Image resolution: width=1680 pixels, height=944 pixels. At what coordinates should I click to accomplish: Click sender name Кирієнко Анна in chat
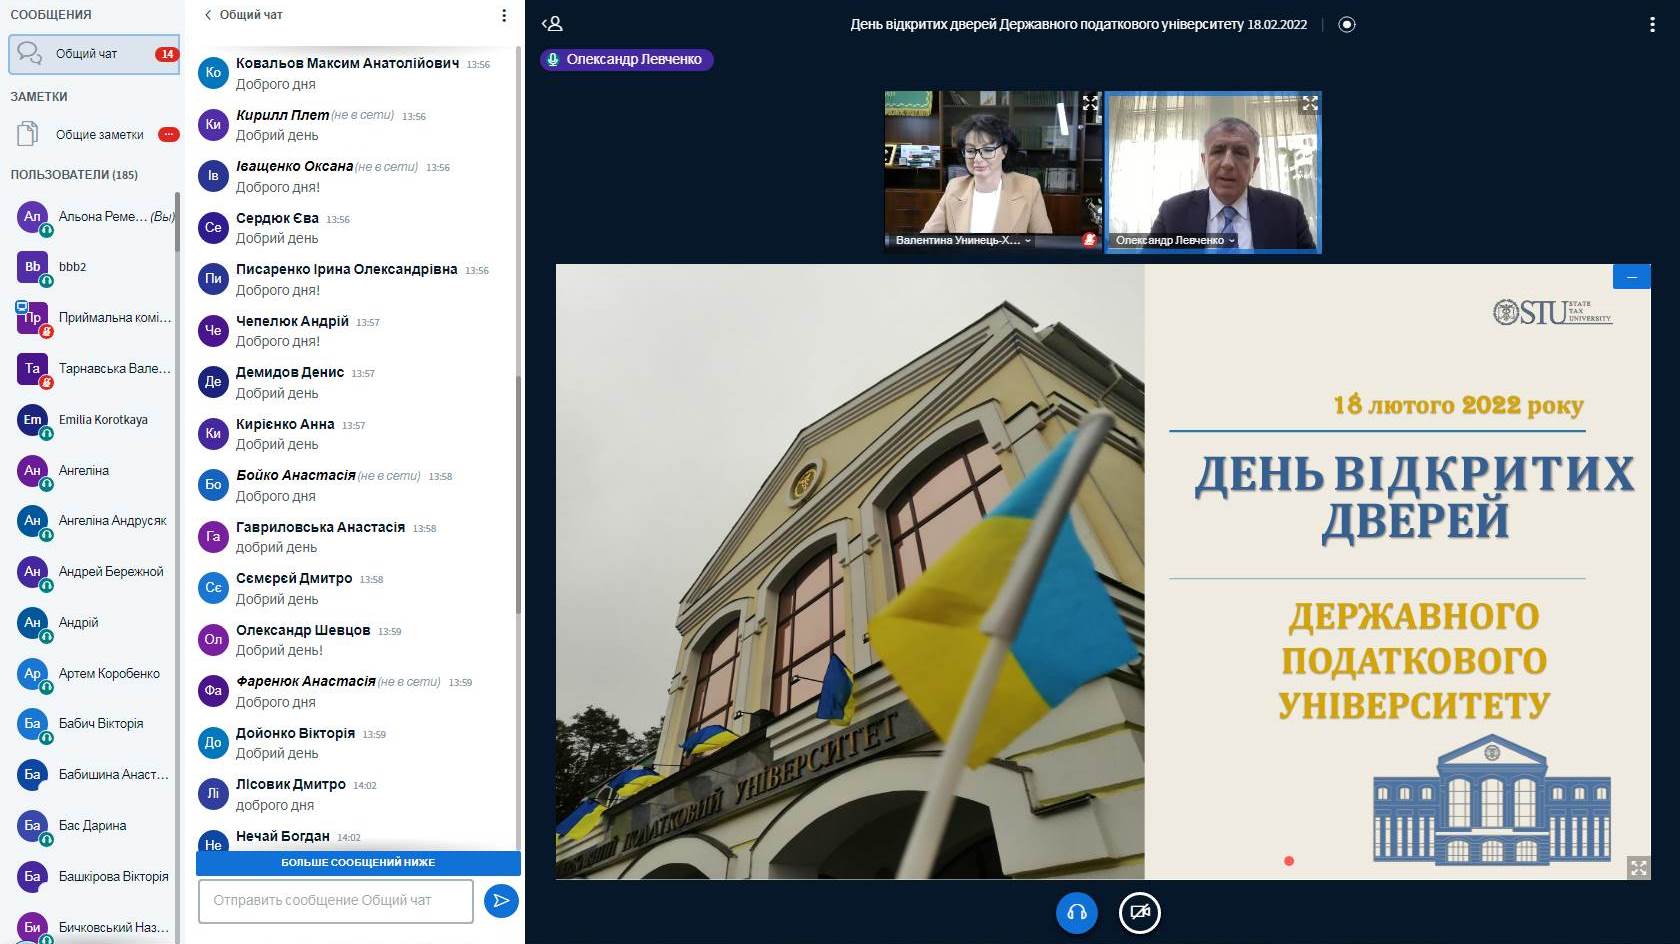pos(285,424)
